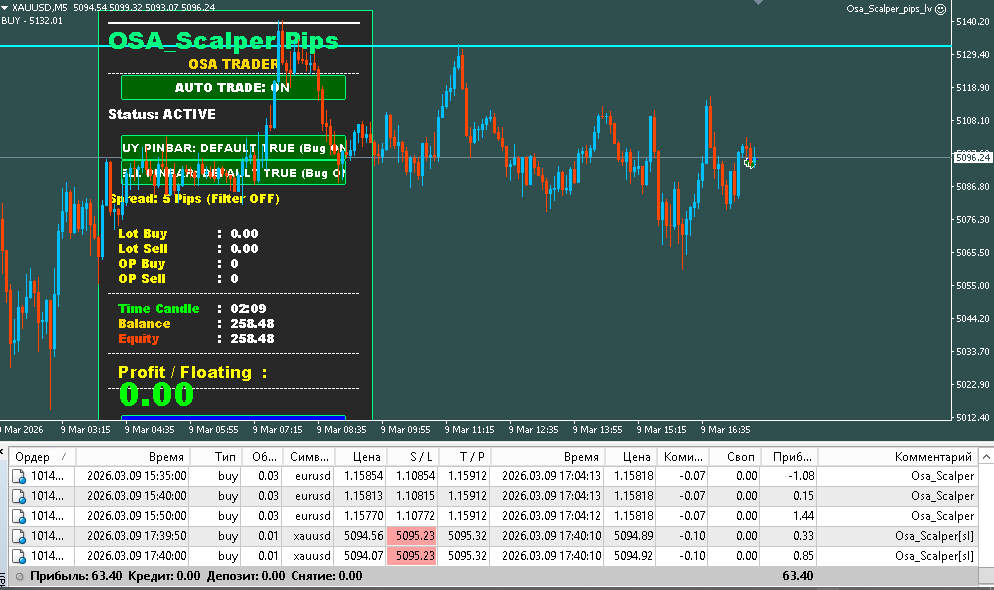The height and width of the screenshot is (590, 994).
Task: Click the Profit / Floating label
Action: 193,373
